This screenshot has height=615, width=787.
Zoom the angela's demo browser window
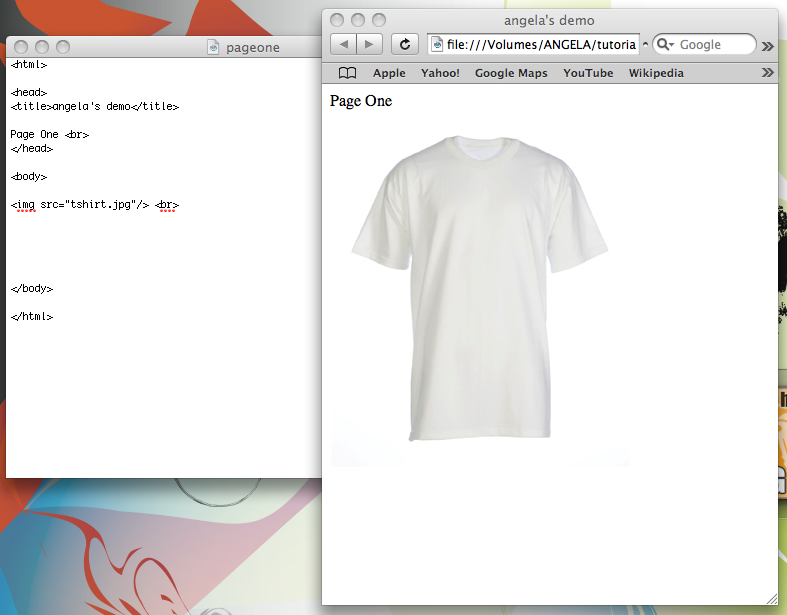click(379, 20)
